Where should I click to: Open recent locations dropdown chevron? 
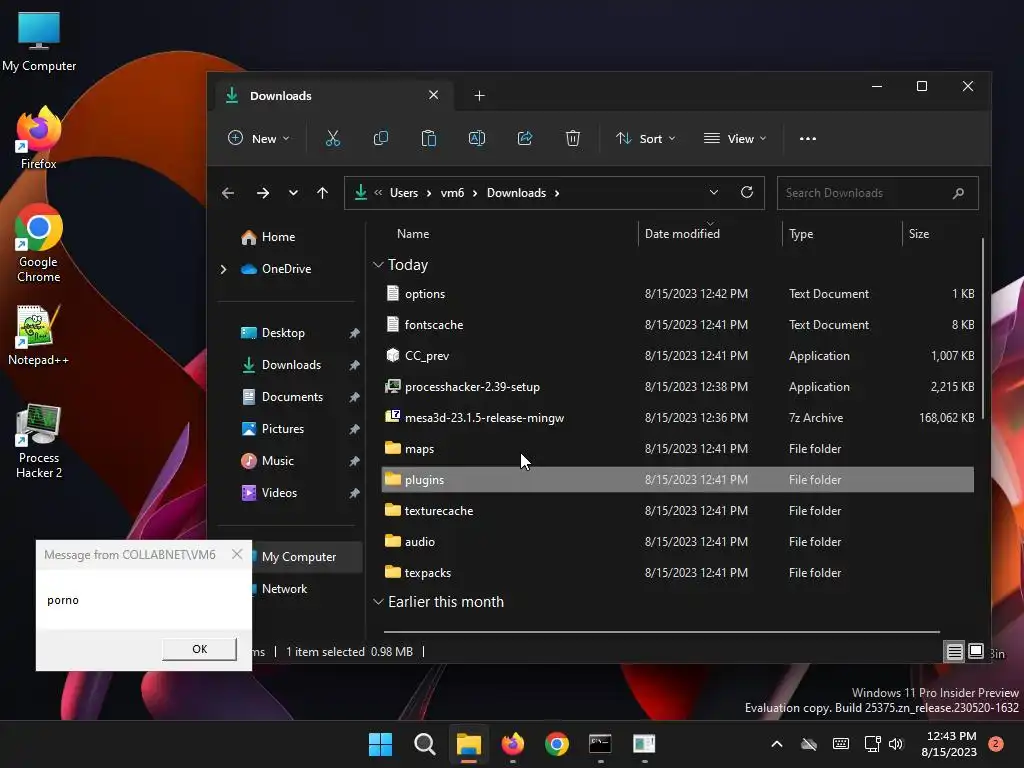click(293, 193)
